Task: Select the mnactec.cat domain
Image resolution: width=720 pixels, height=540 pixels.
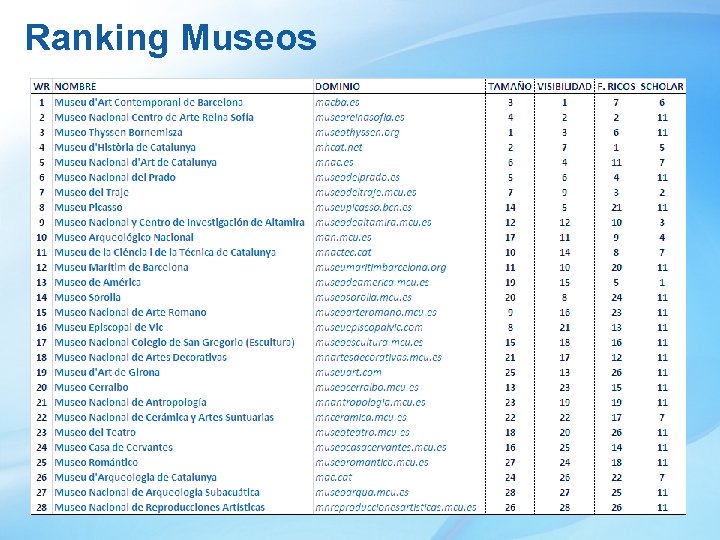Action: coord(343,253)
